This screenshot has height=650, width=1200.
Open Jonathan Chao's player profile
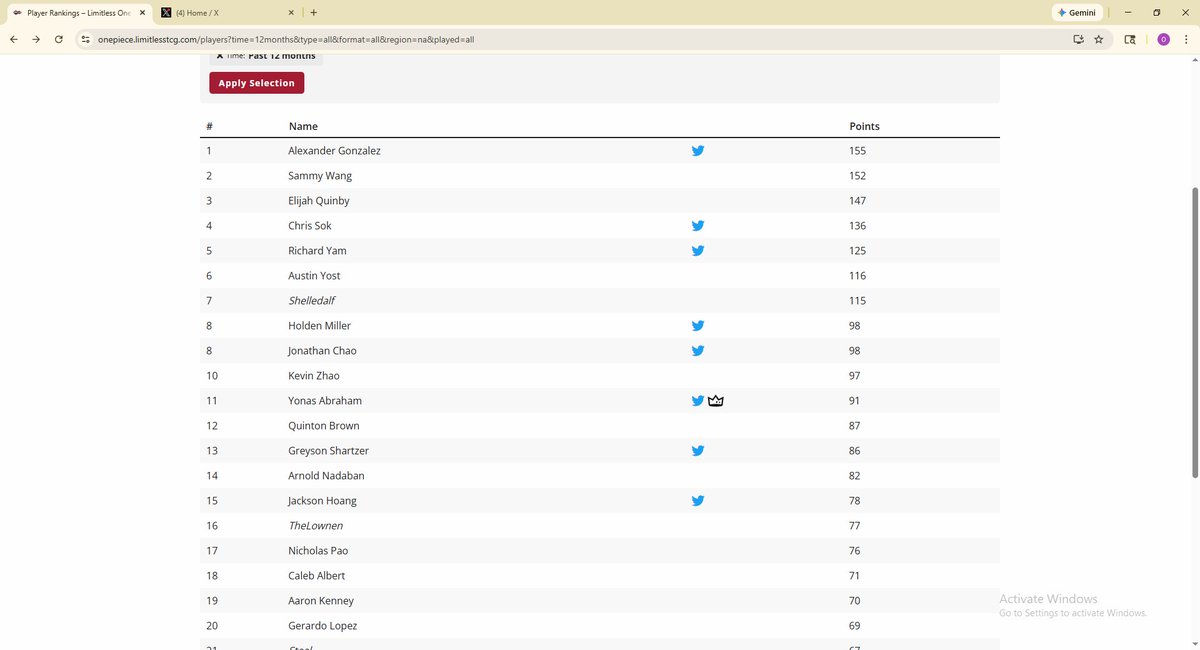coord(322,351)
